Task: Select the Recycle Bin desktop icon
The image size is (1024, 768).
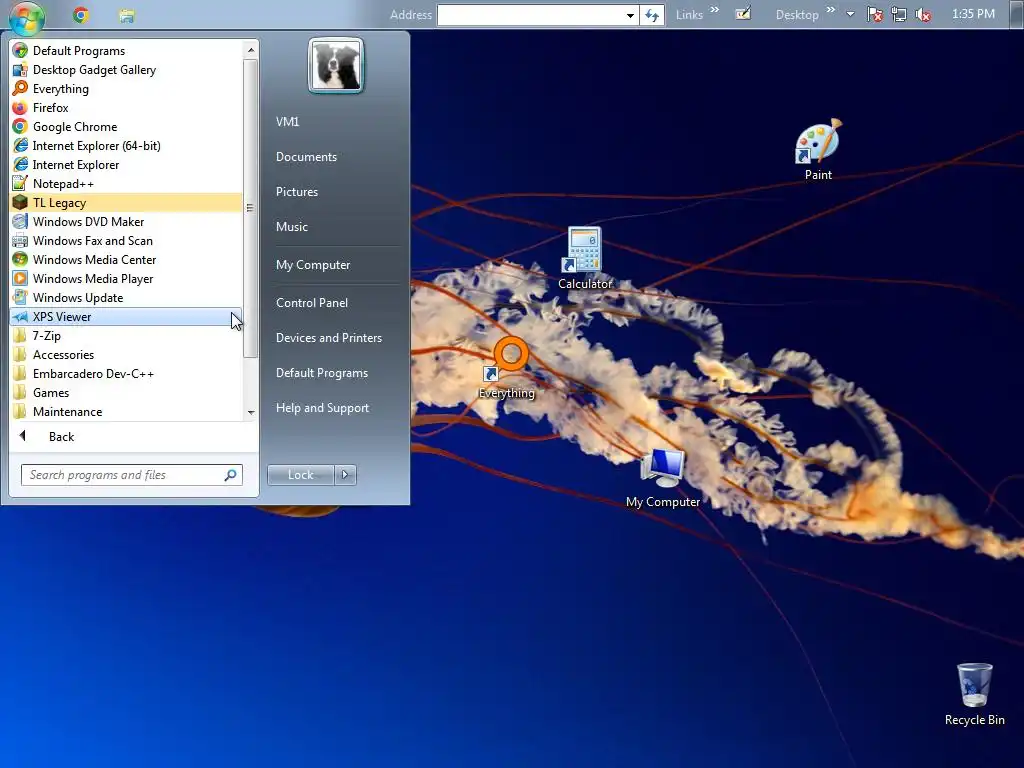Action: 974,694
